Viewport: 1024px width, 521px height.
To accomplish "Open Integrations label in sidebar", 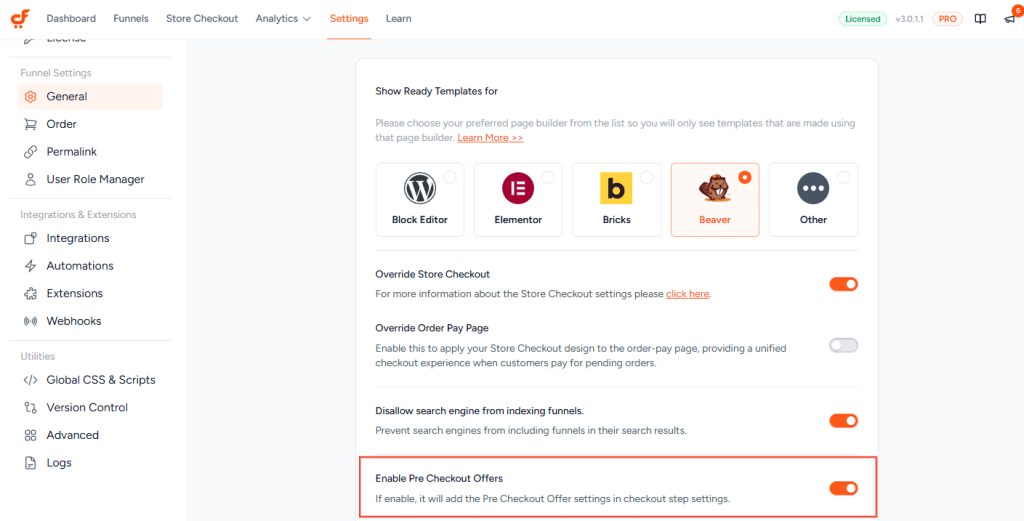I will point(78,238).
